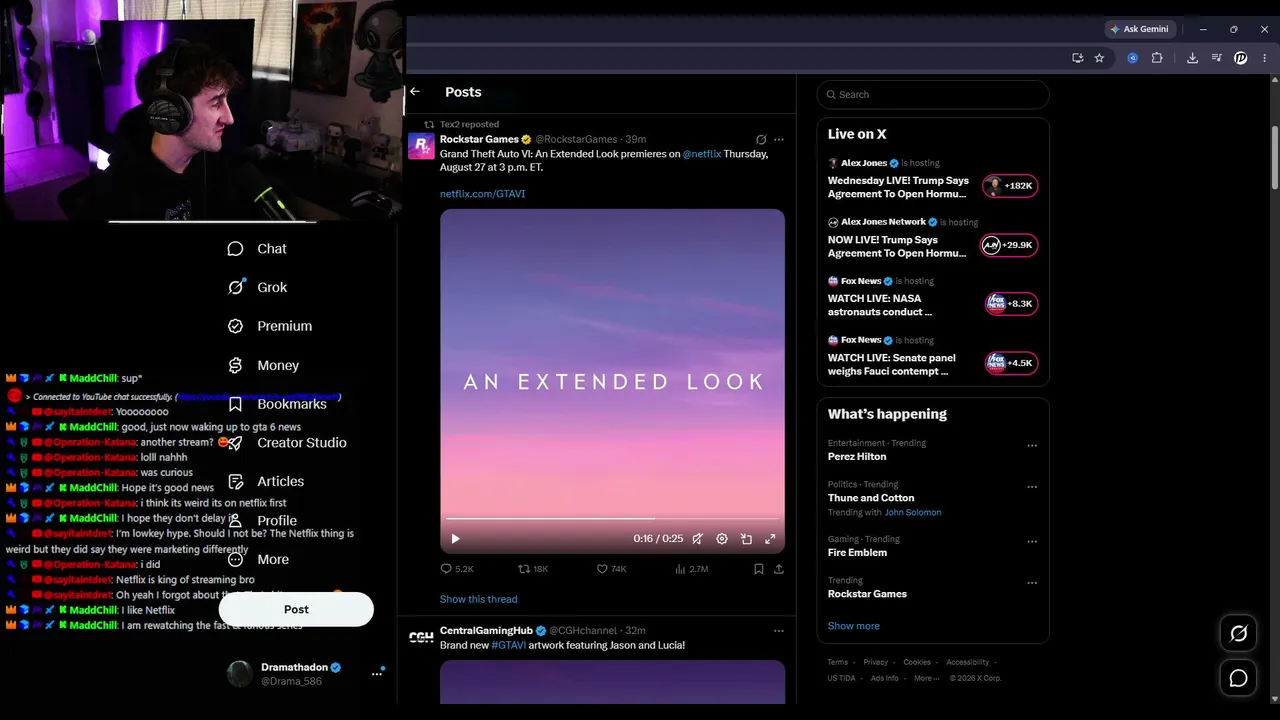Click the Grok icon on Rockstar post

tap(761, 140)
